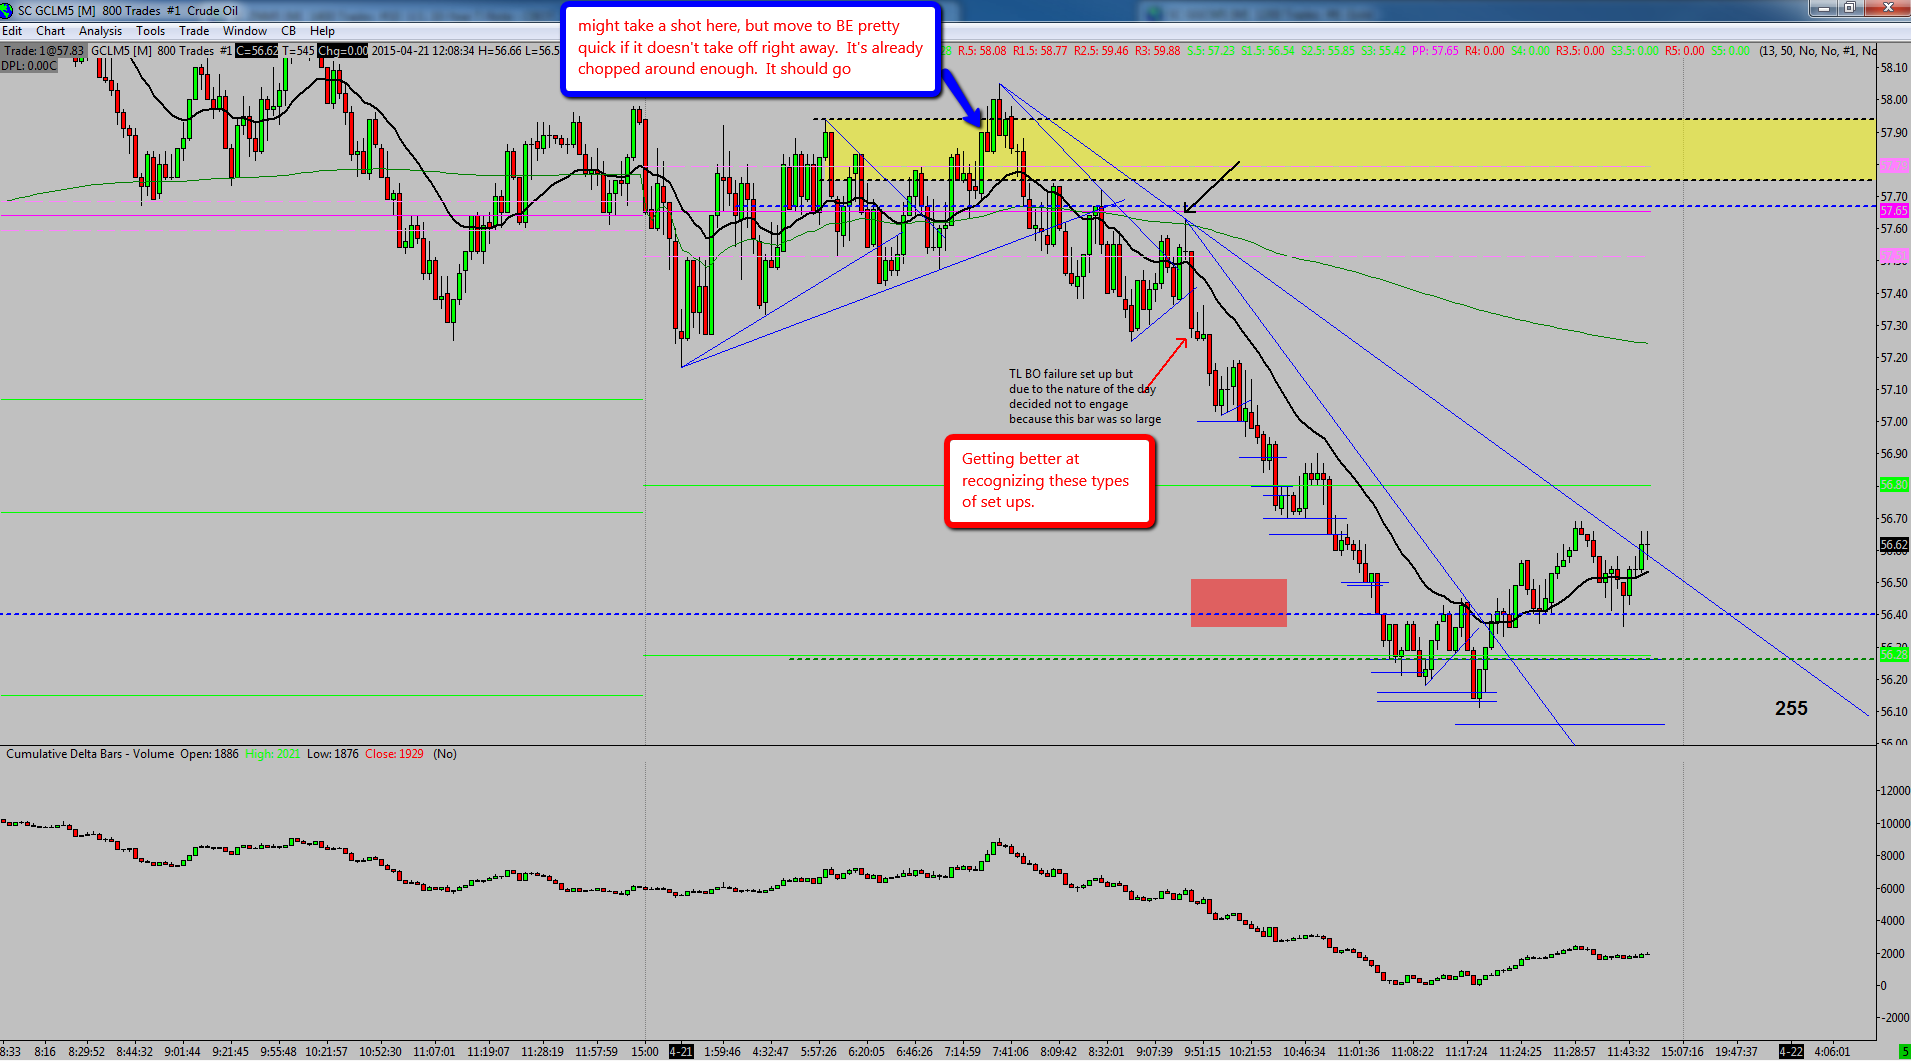Click the '15:00' label on the time axis
Viewport: 1911px width, 1061px height.
point(645,1052)
